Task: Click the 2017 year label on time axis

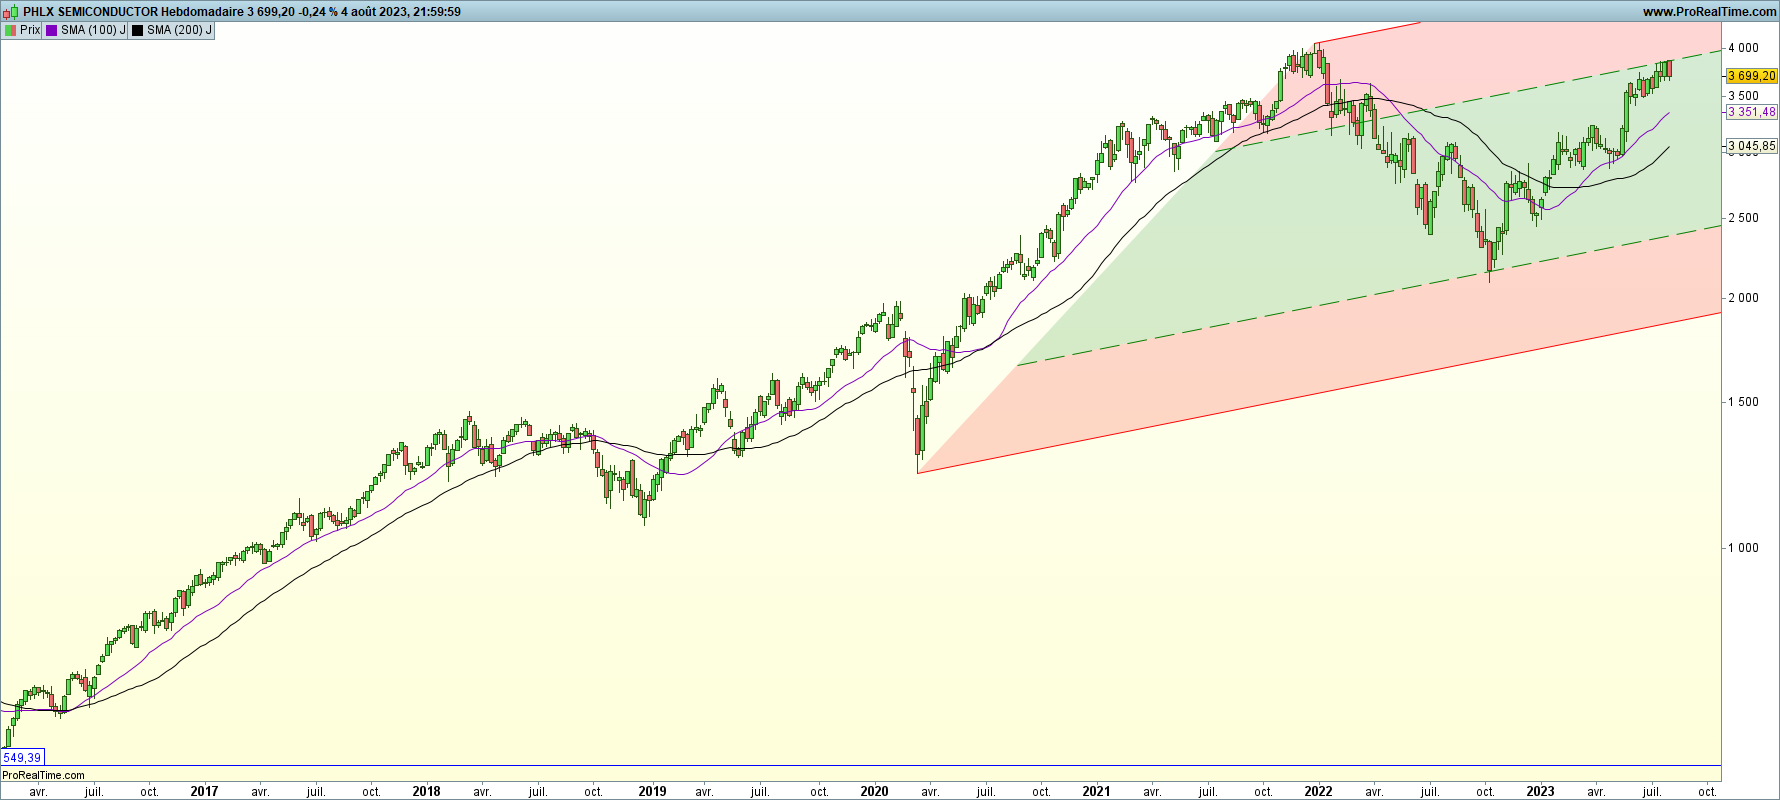Action: pos(204,791)
